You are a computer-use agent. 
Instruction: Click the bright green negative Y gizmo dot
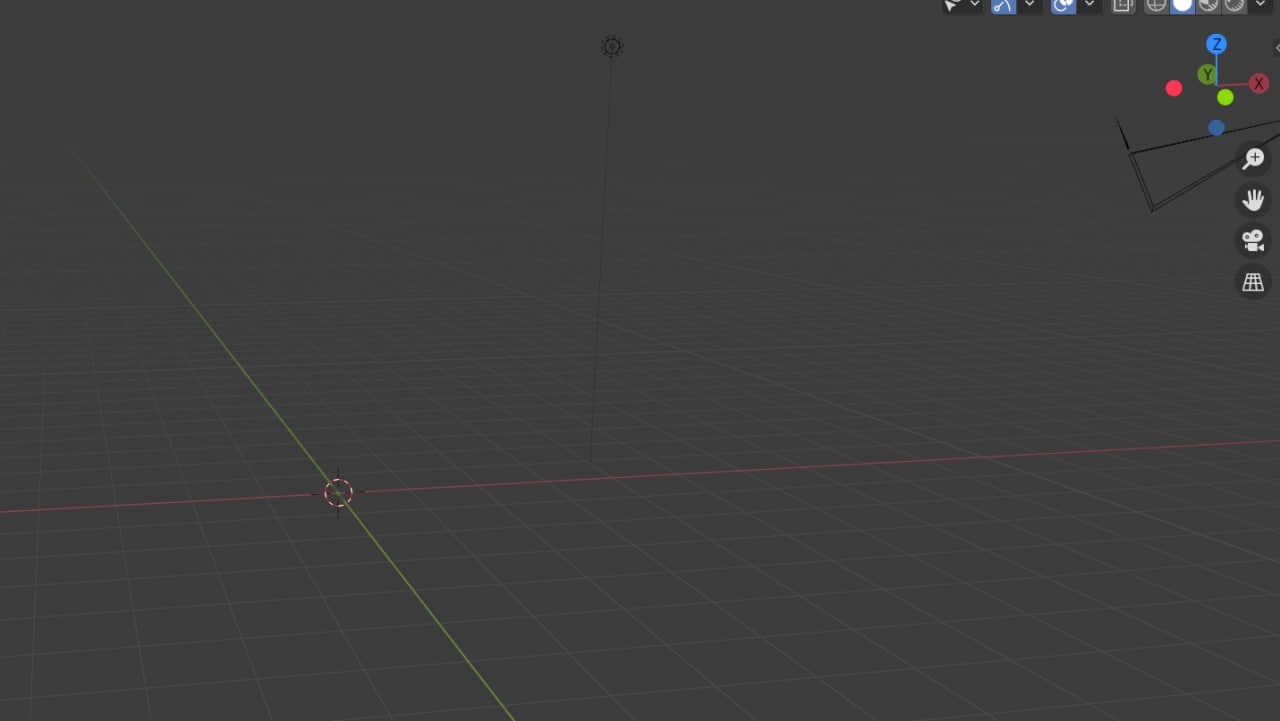[x=1225, y=97]
